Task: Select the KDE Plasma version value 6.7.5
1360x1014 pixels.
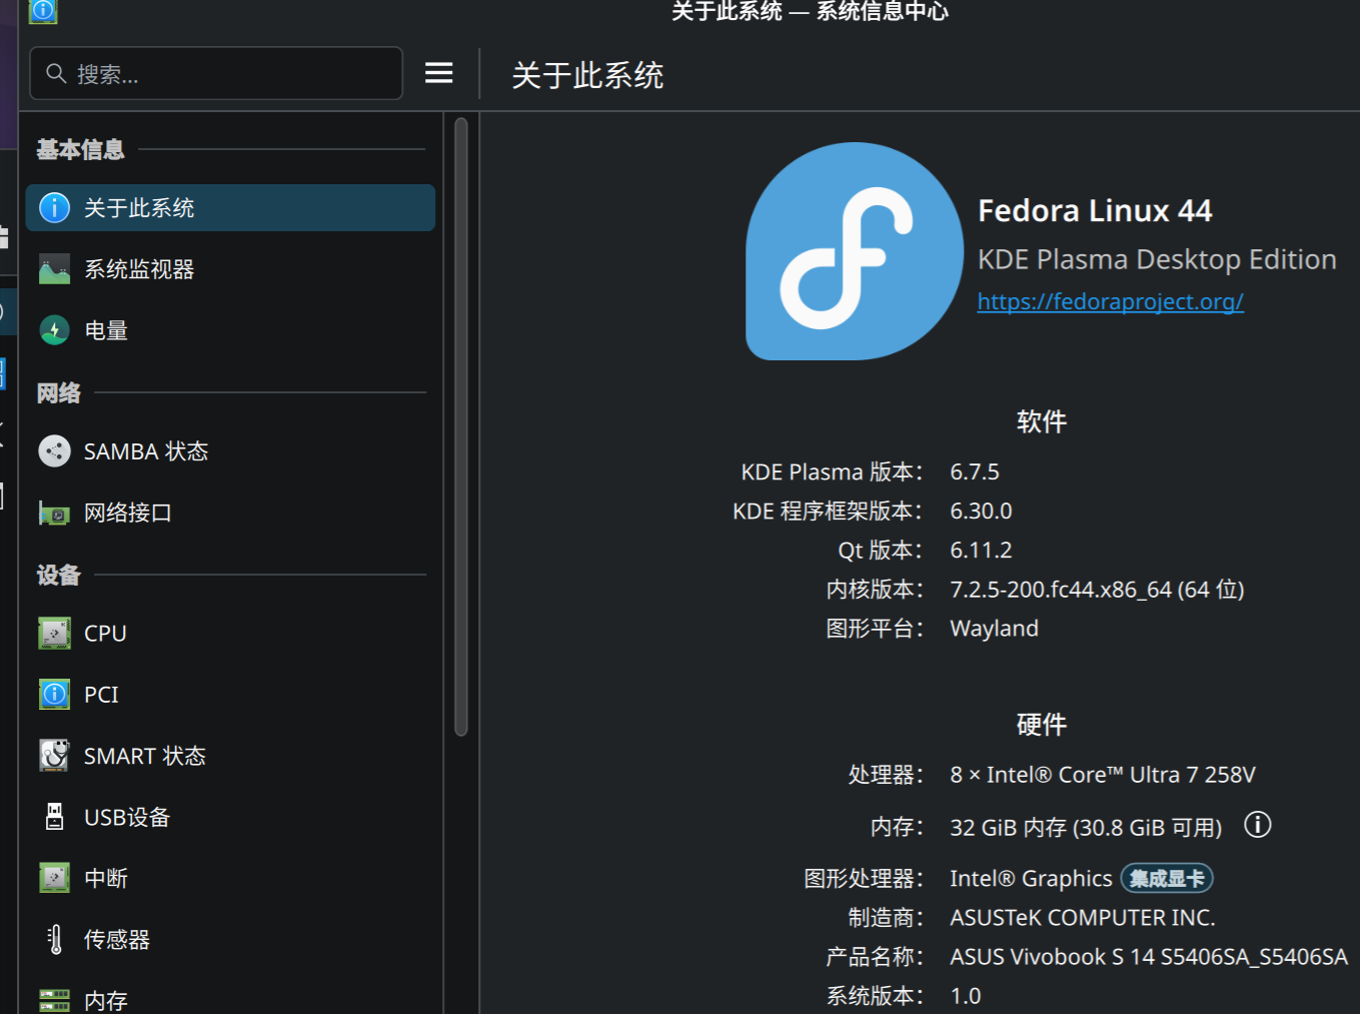Action: 974,472
